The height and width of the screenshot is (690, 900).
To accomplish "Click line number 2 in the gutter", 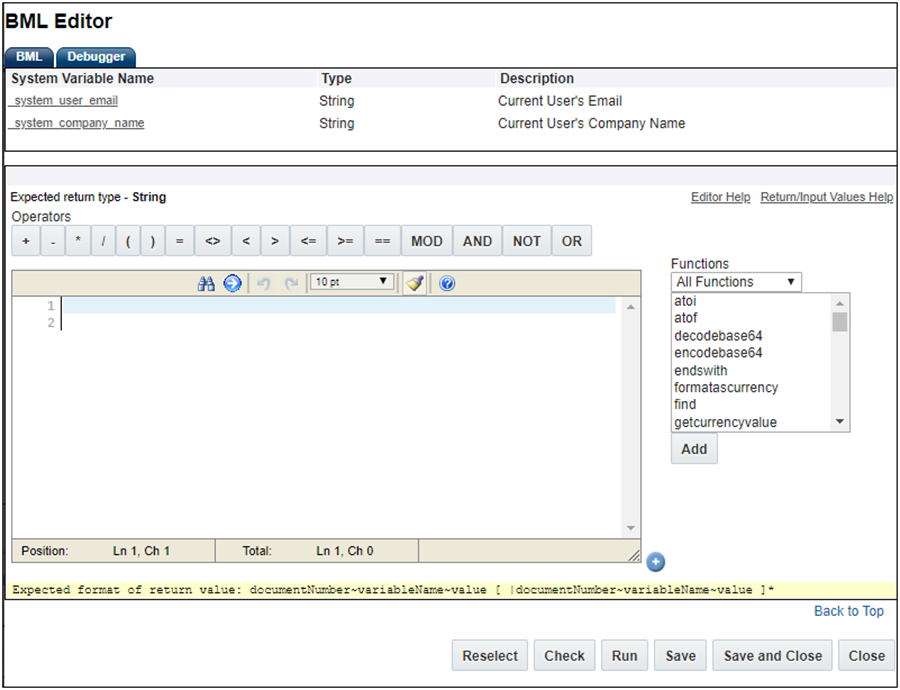I will [51, 323].
